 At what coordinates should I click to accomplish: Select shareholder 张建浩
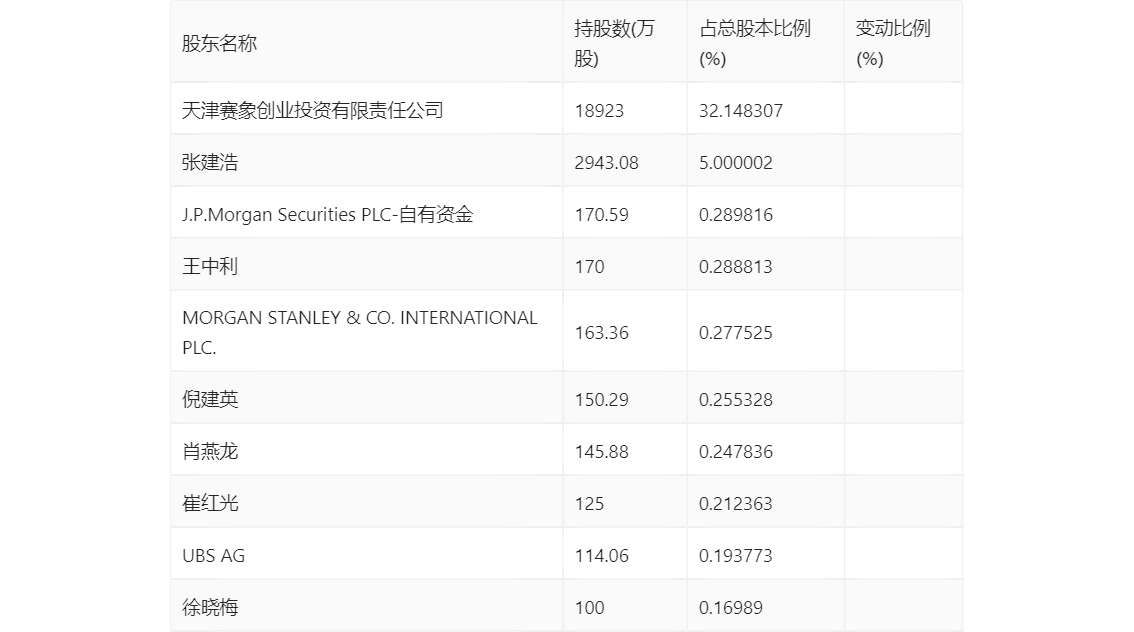[x=210, y=162]
